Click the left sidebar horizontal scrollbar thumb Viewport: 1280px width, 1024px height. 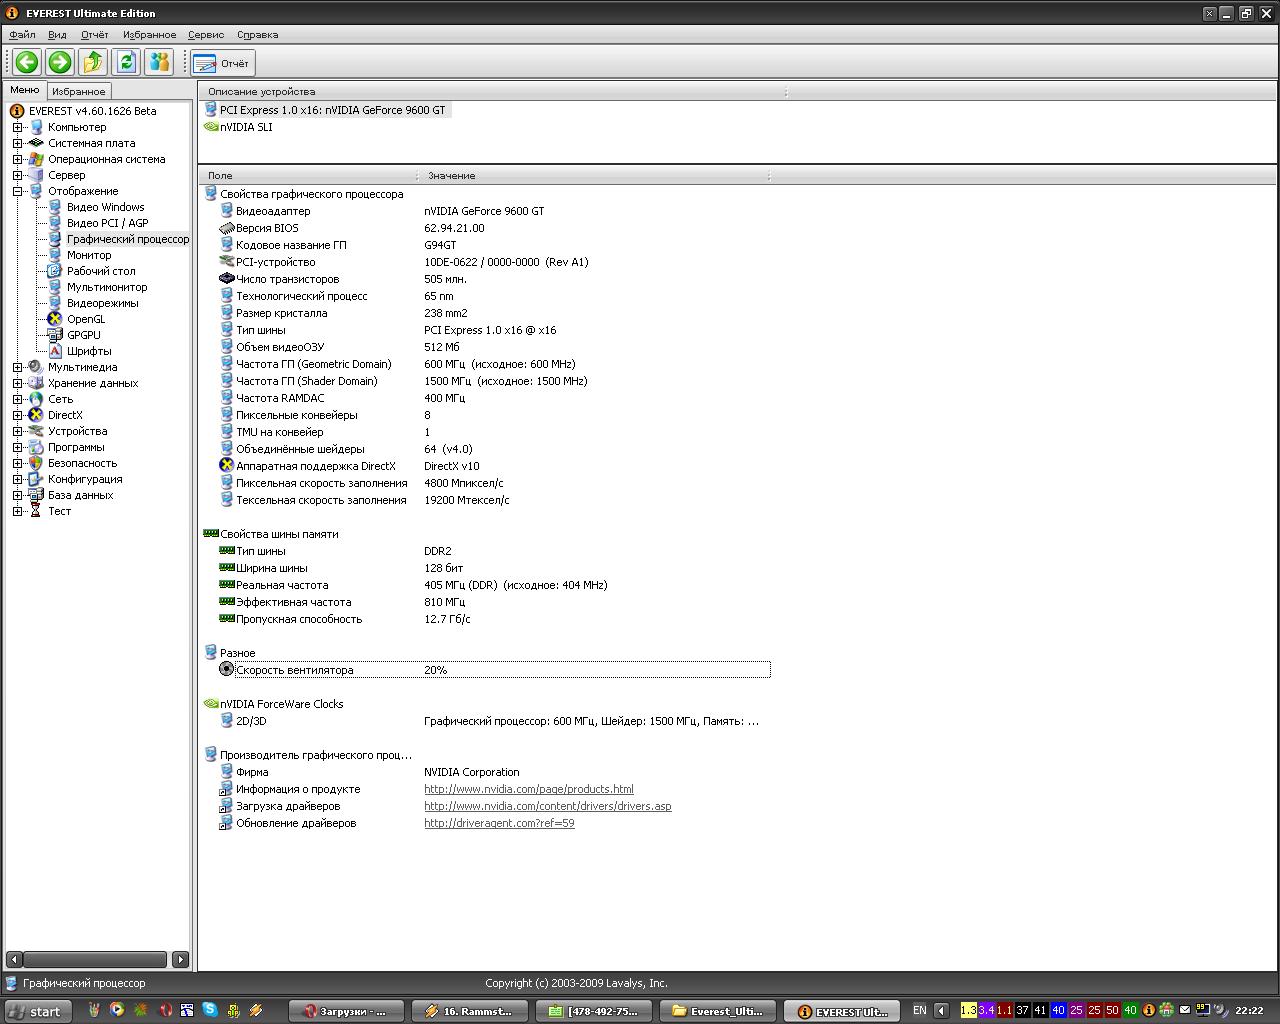click(94, 959)
